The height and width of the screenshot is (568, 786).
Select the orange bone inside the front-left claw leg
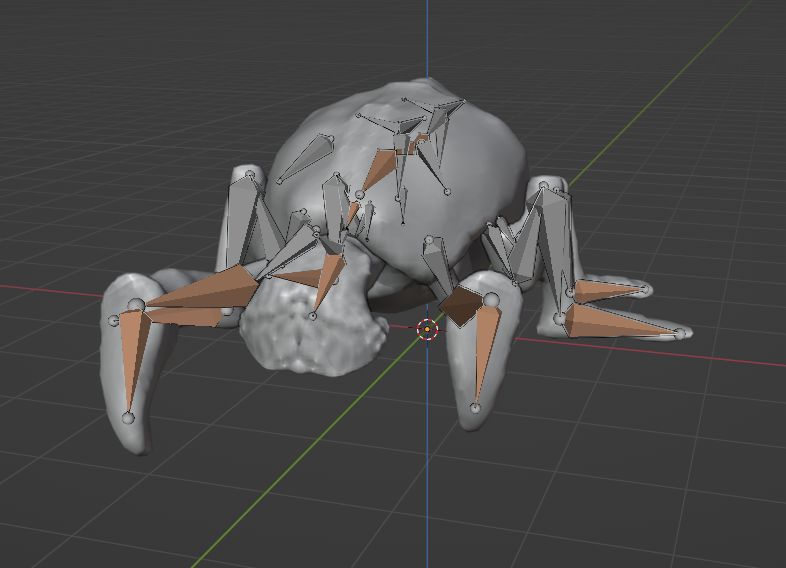pyautogui.click(x=132, y=359)
